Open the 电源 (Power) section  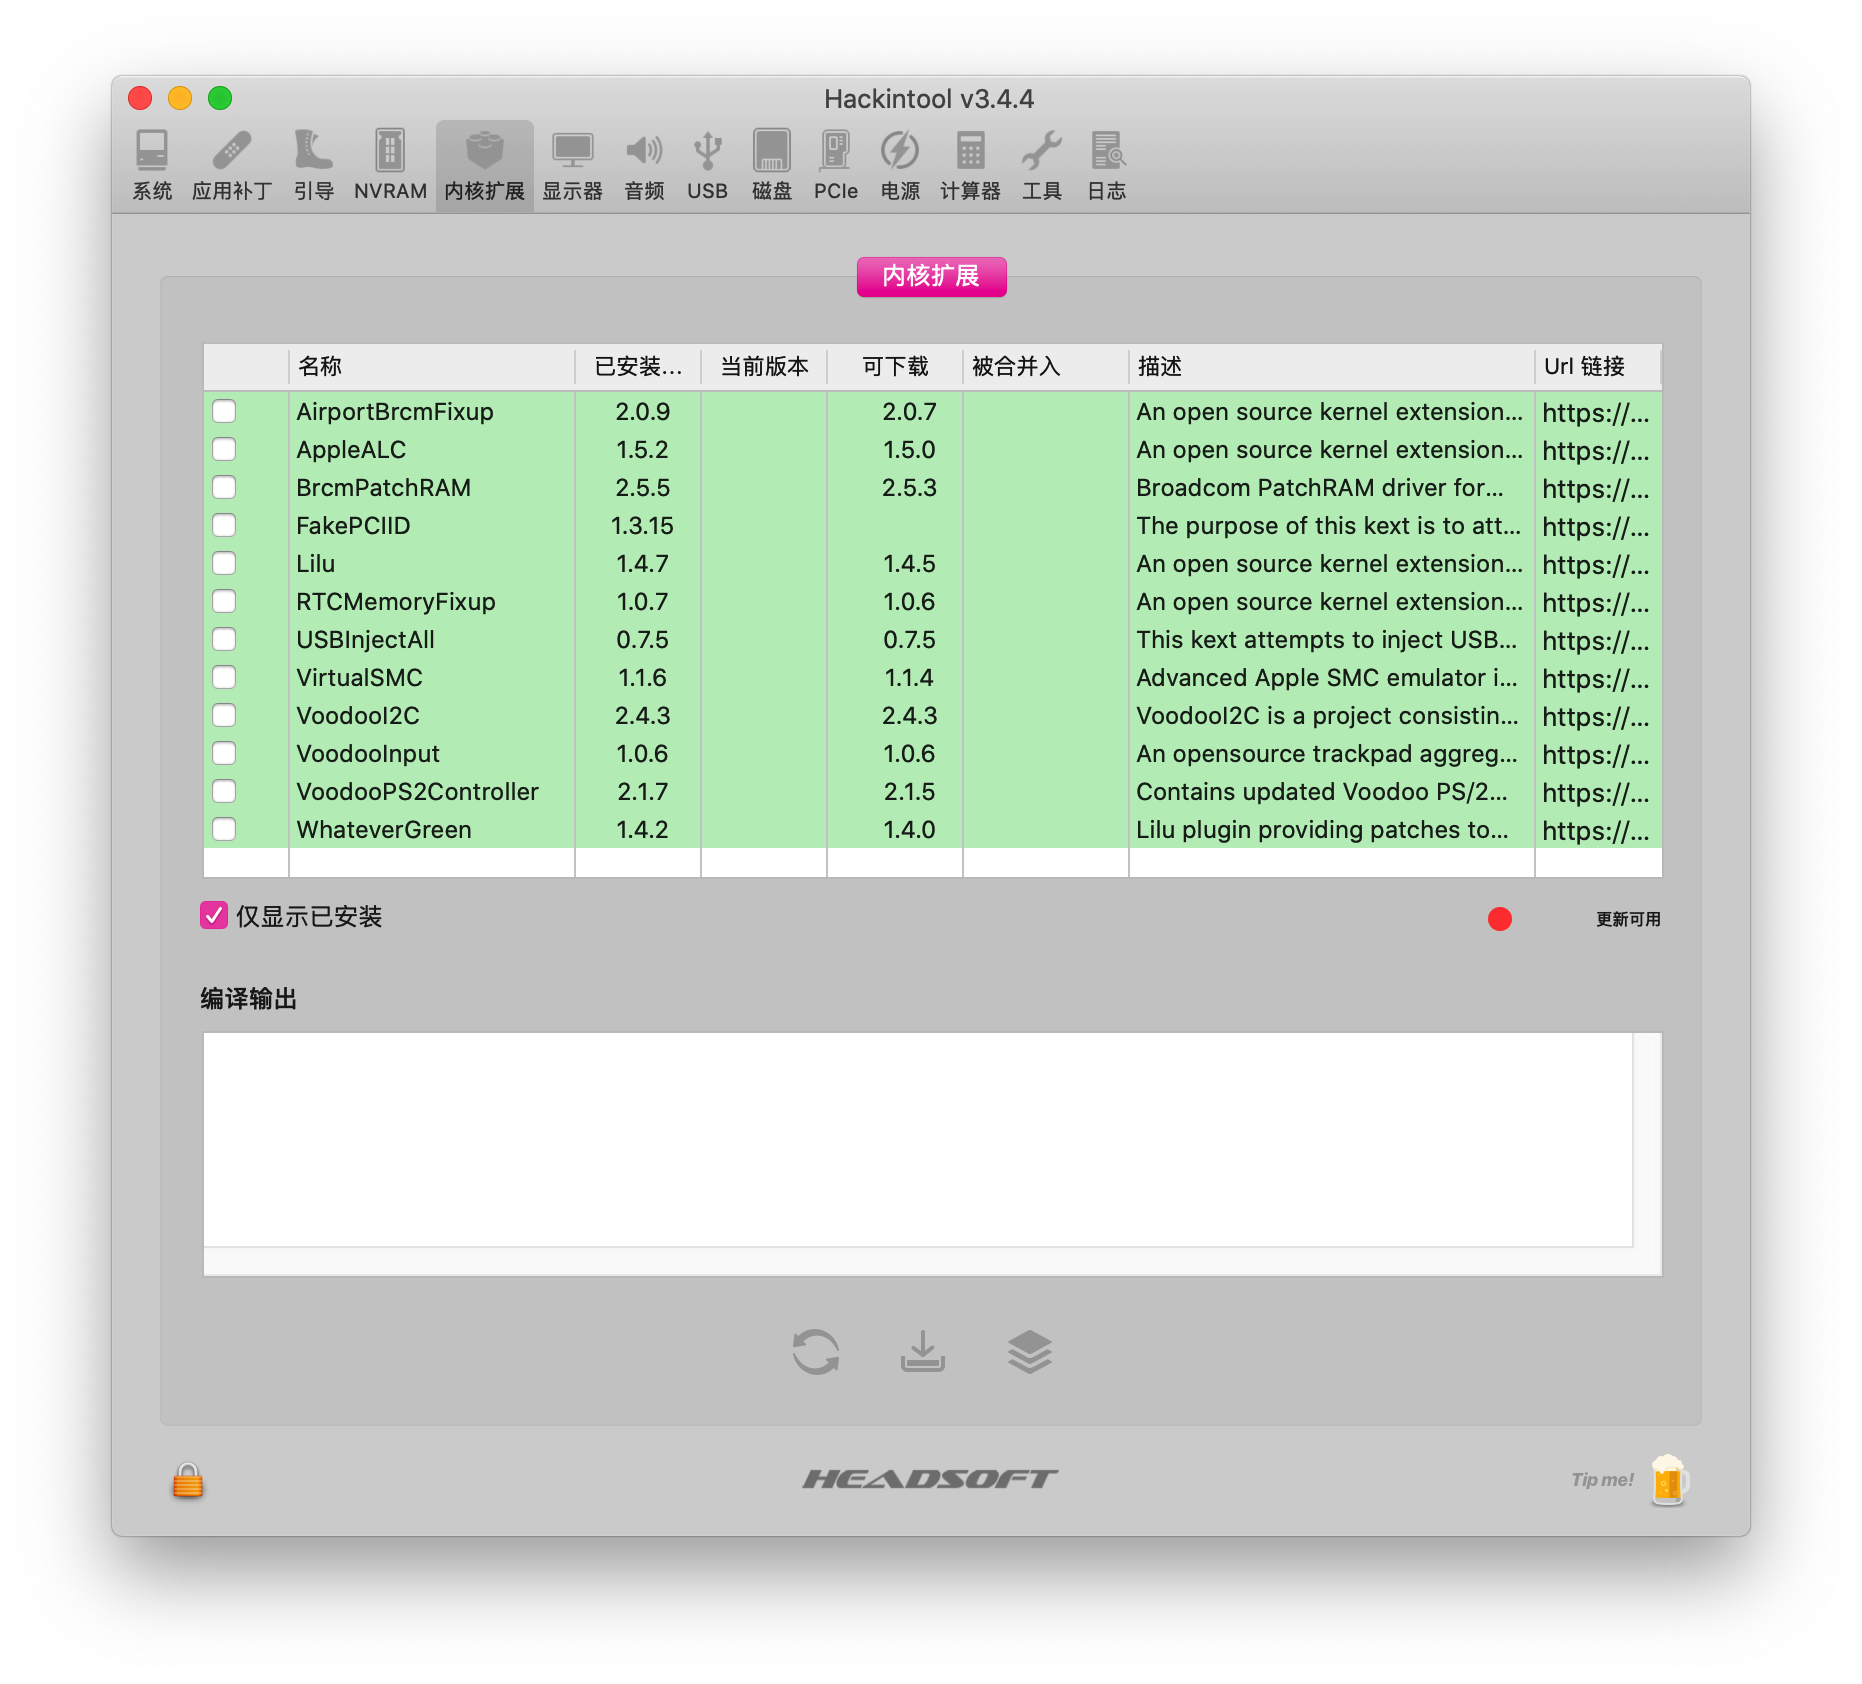point(900,165)
